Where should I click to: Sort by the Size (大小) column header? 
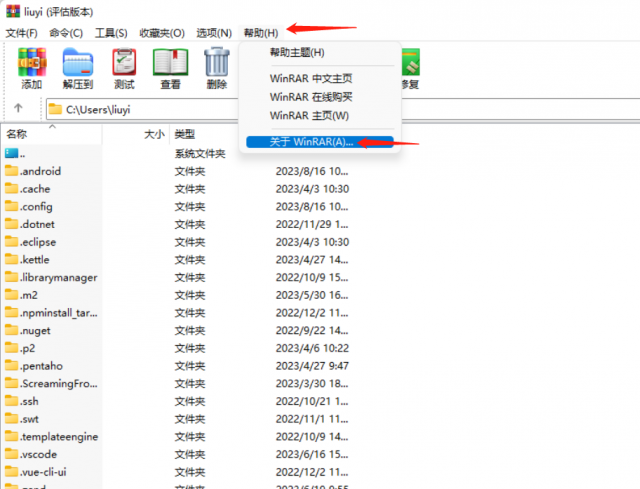point(154,134)
